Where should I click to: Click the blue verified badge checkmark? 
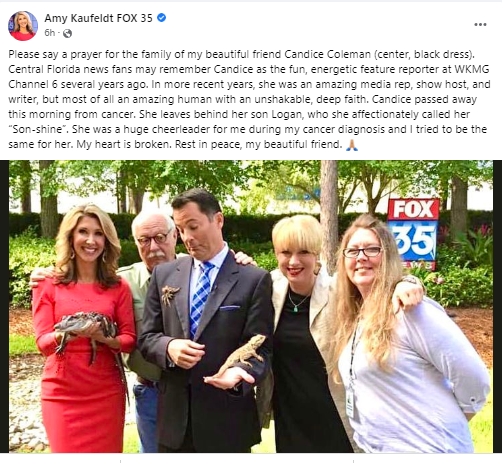pyautogui.click(x=162, y=18)
